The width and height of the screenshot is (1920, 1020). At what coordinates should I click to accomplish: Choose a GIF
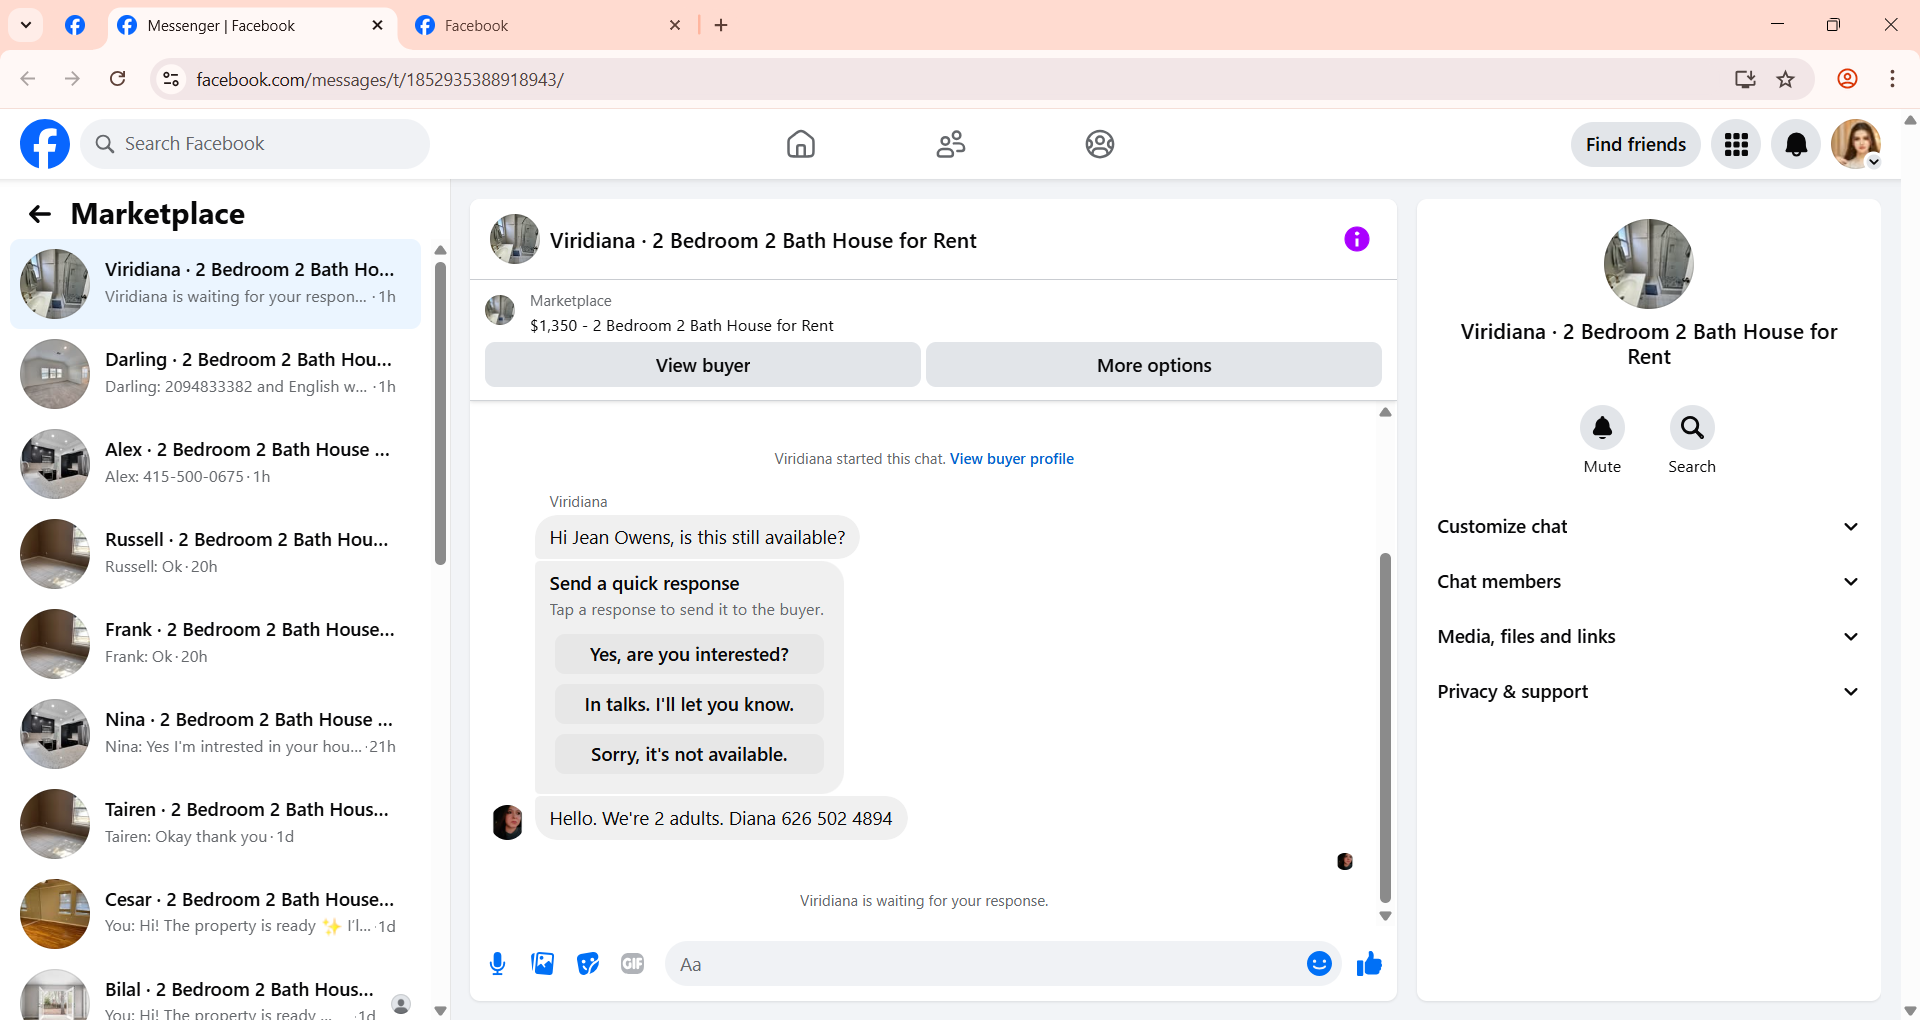pyautogui.click(x=632, y=964)
